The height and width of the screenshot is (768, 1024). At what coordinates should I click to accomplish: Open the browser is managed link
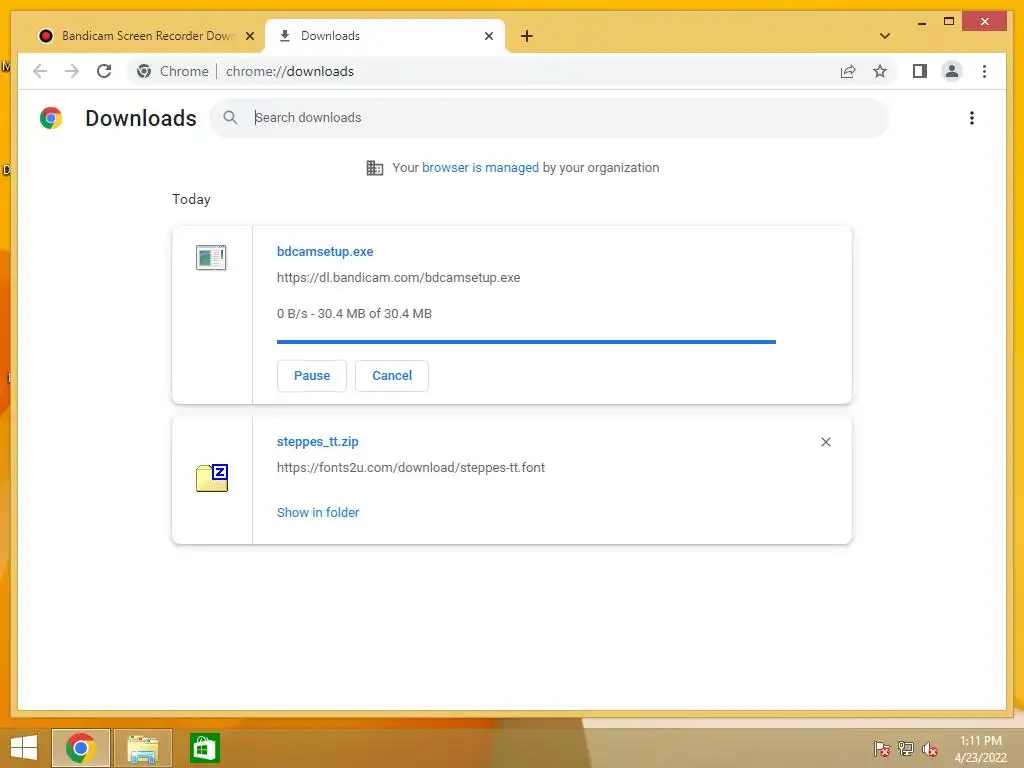coord(480,168)
